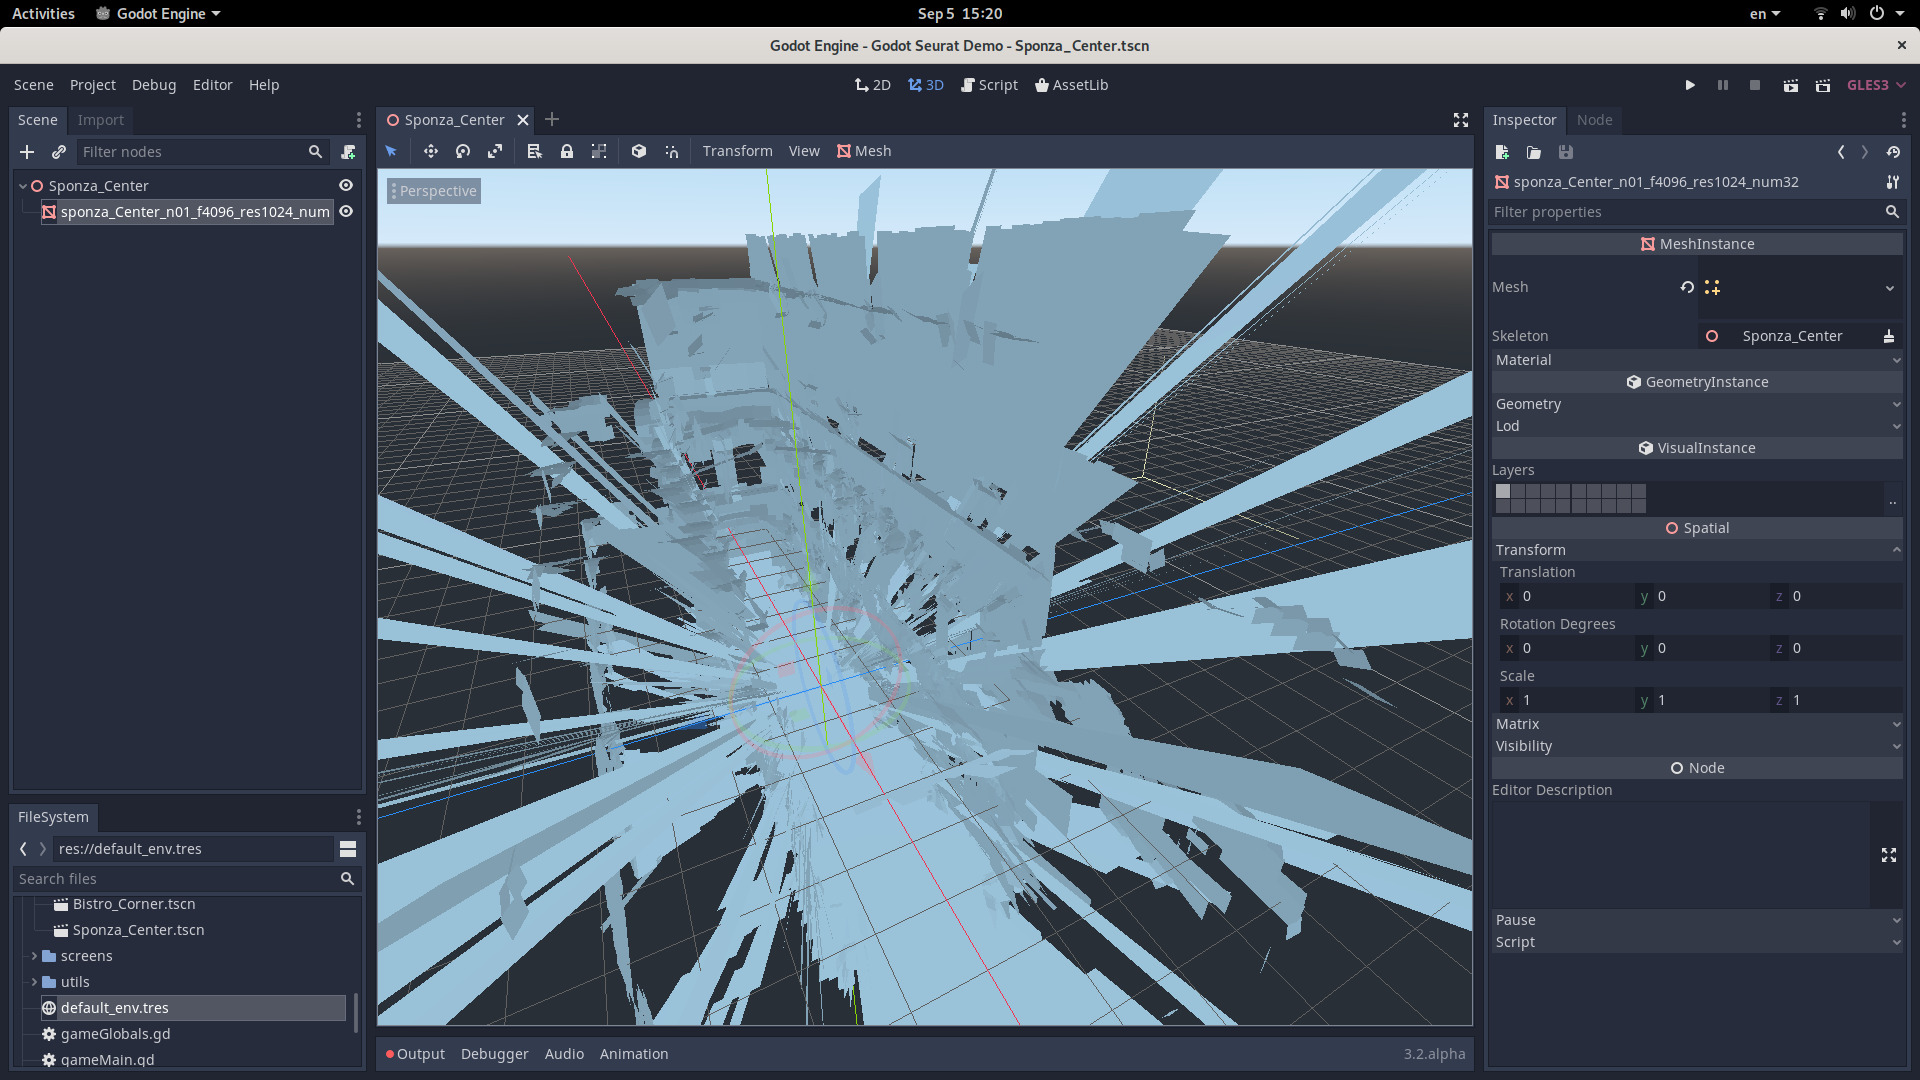This screenshot has width=1920, height=1080.
Task: Pause the running scene
Action: (x=1723, y=85)
